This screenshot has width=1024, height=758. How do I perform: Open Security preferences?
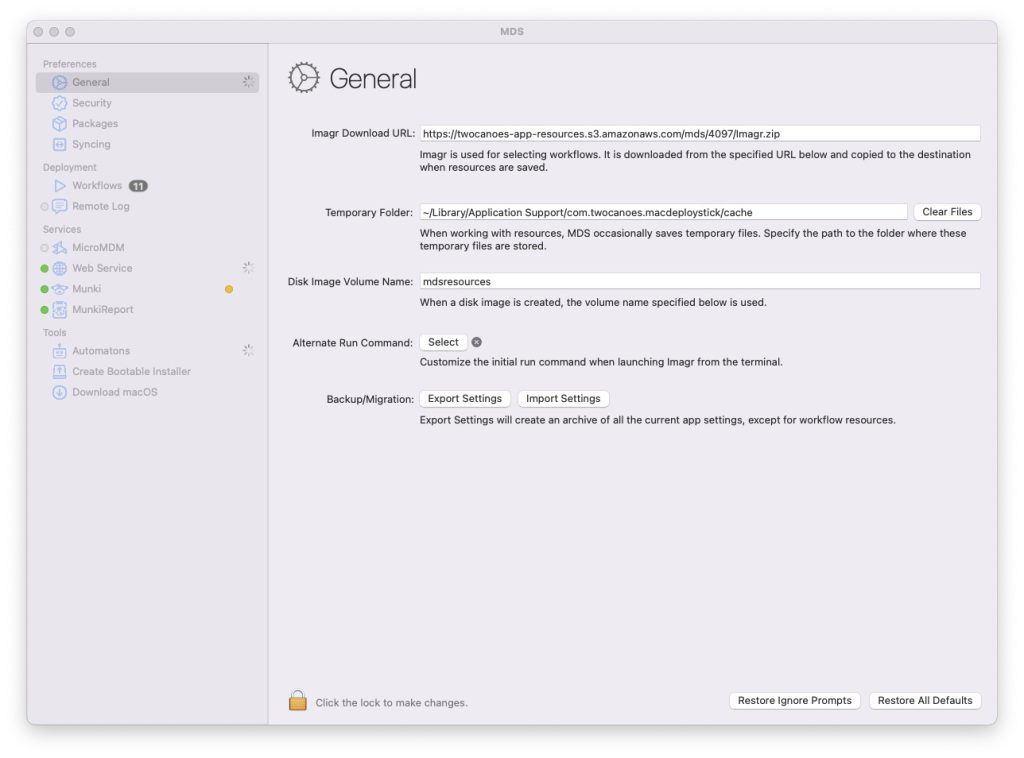pyautogui.click(x=148, y=103)
